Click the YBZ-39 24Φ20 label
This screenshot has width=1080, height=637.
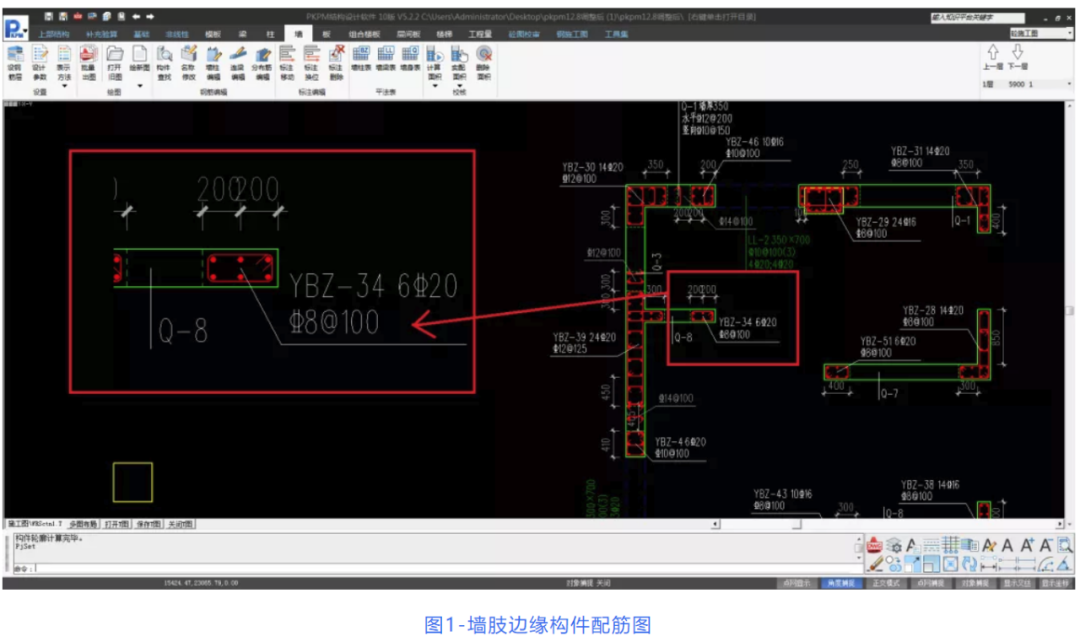coord(584,337)
